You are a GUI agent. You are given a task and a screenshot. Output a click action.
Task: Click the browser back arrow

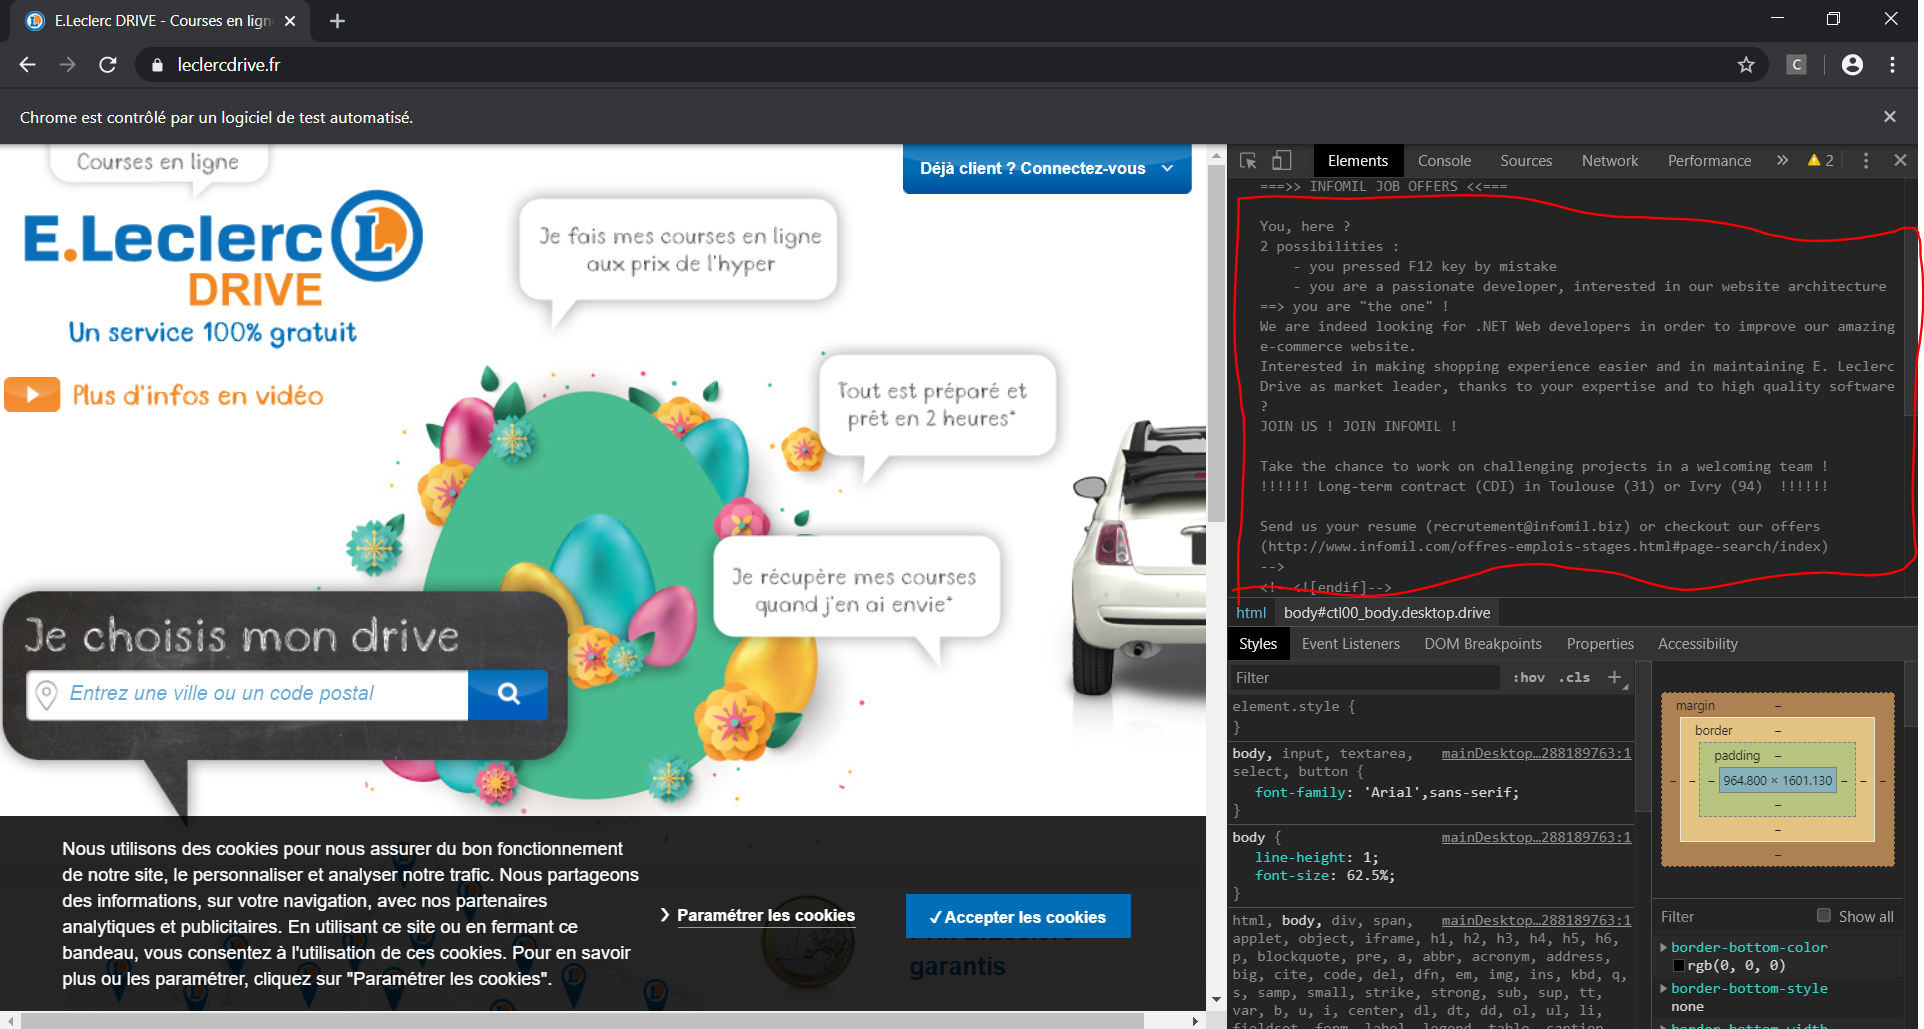(27, 65)
